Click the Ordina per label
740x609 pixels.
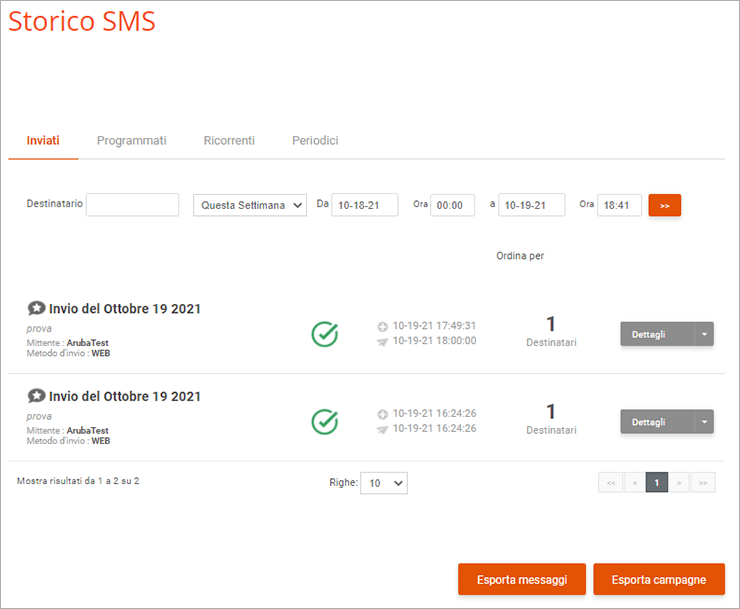coord(520,256)
